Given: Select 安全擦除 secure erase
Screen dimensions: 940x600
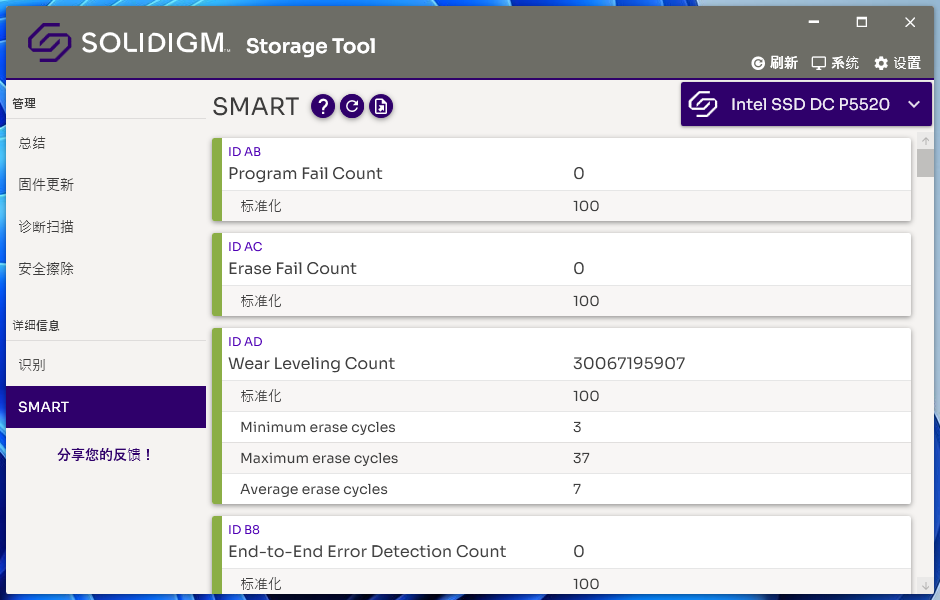Looking at the screenshot, I should pyautogui.click(x=46, y=269).
